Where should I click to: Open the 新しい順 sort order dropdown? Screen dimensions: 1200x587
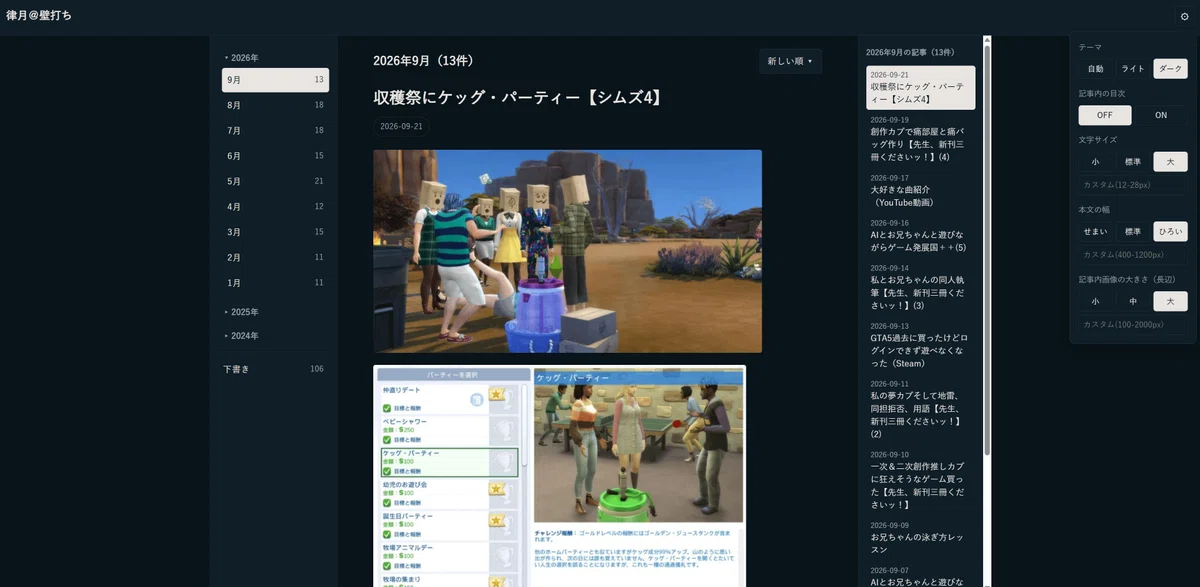coord(790,61)
